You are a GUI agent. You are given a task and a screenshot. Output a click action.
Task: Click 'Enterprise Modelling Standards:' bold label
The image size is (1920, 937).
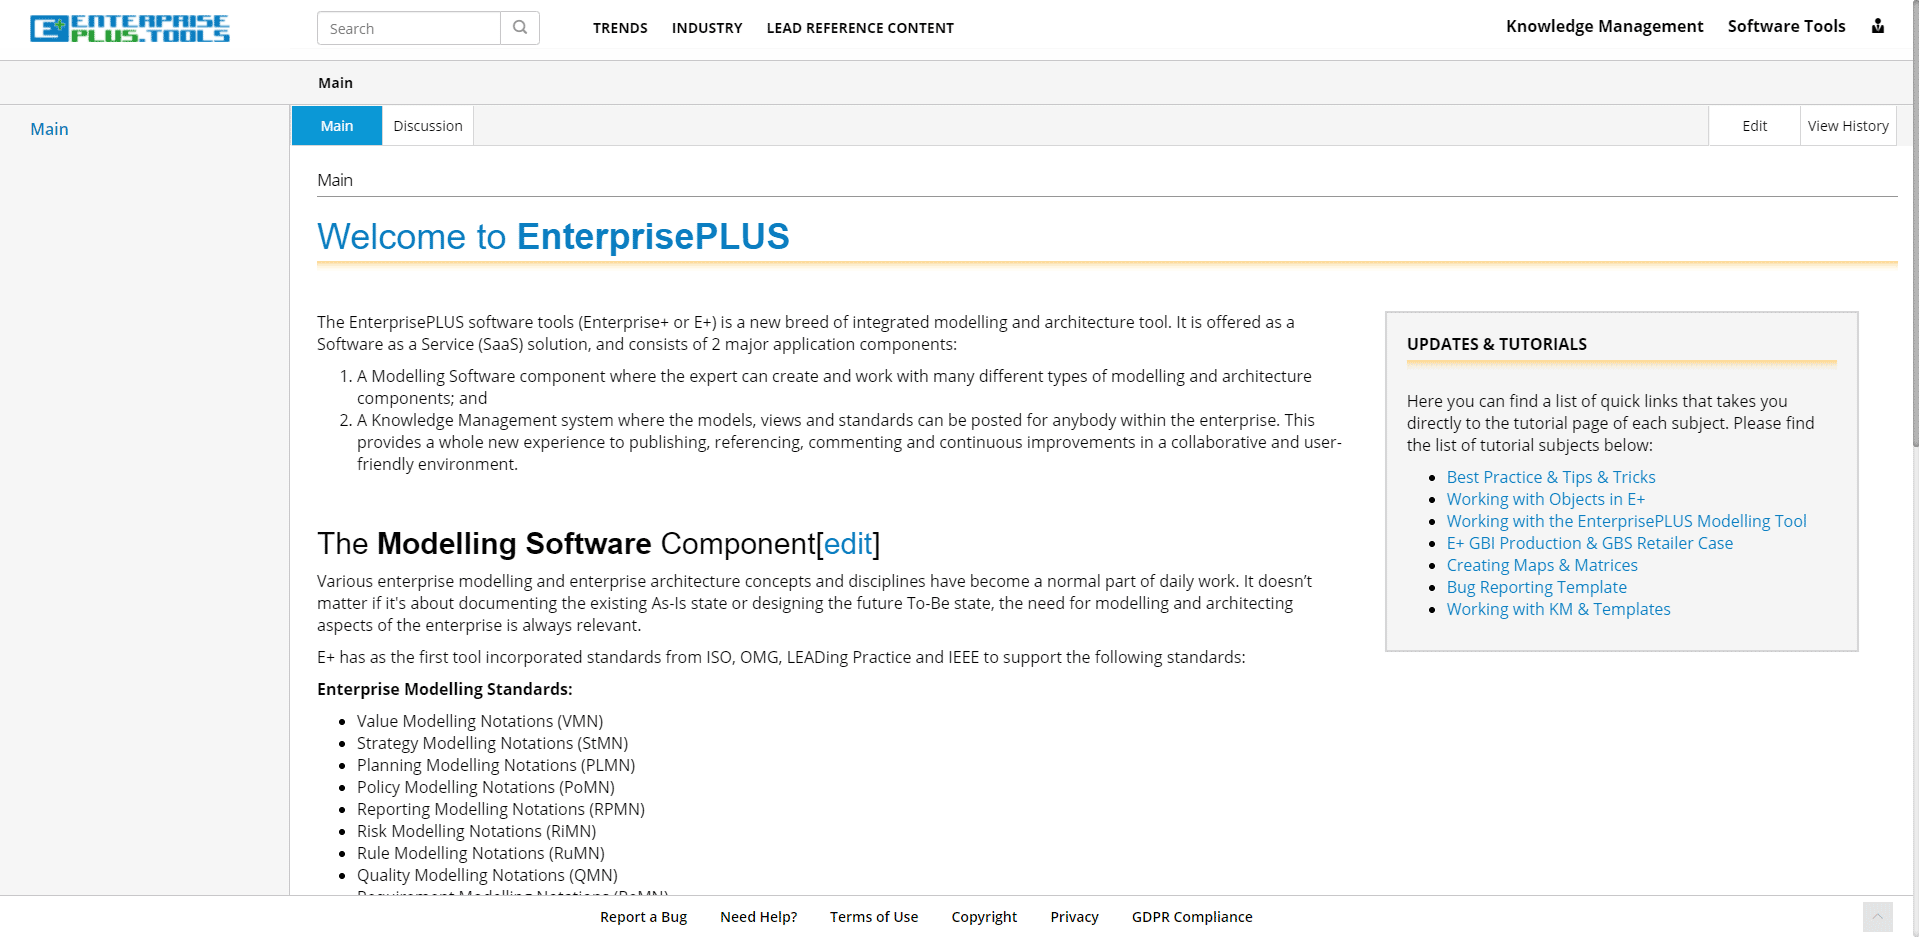pos(445,689)
